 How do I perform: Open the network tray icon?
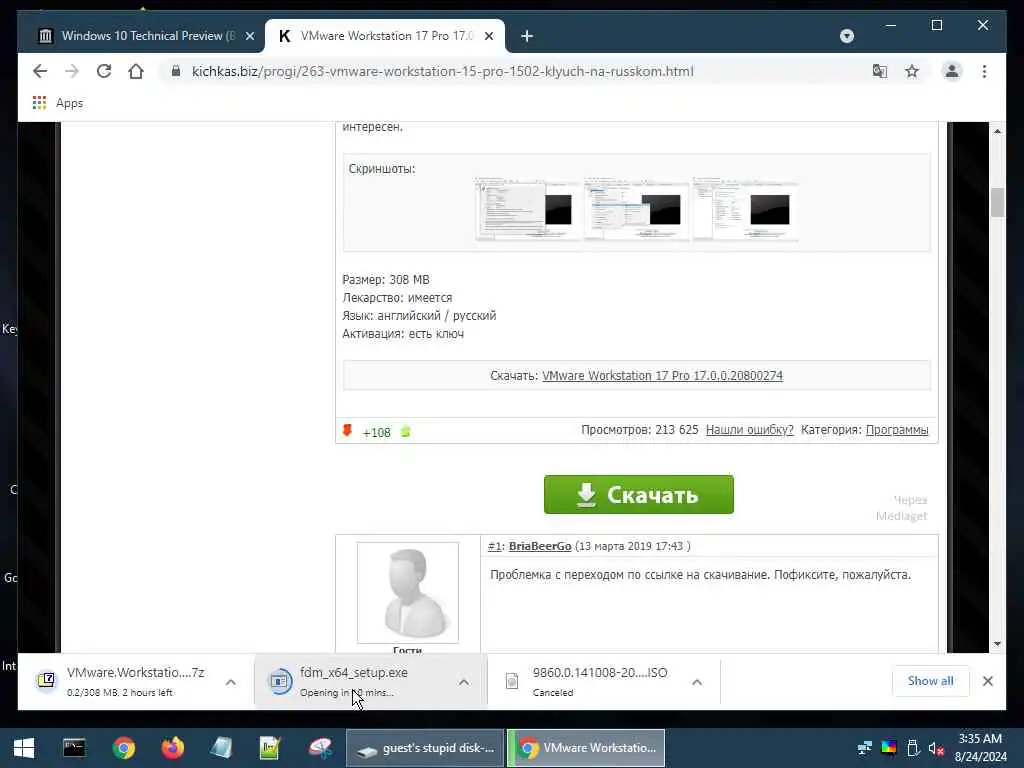[x=865, y=748]
